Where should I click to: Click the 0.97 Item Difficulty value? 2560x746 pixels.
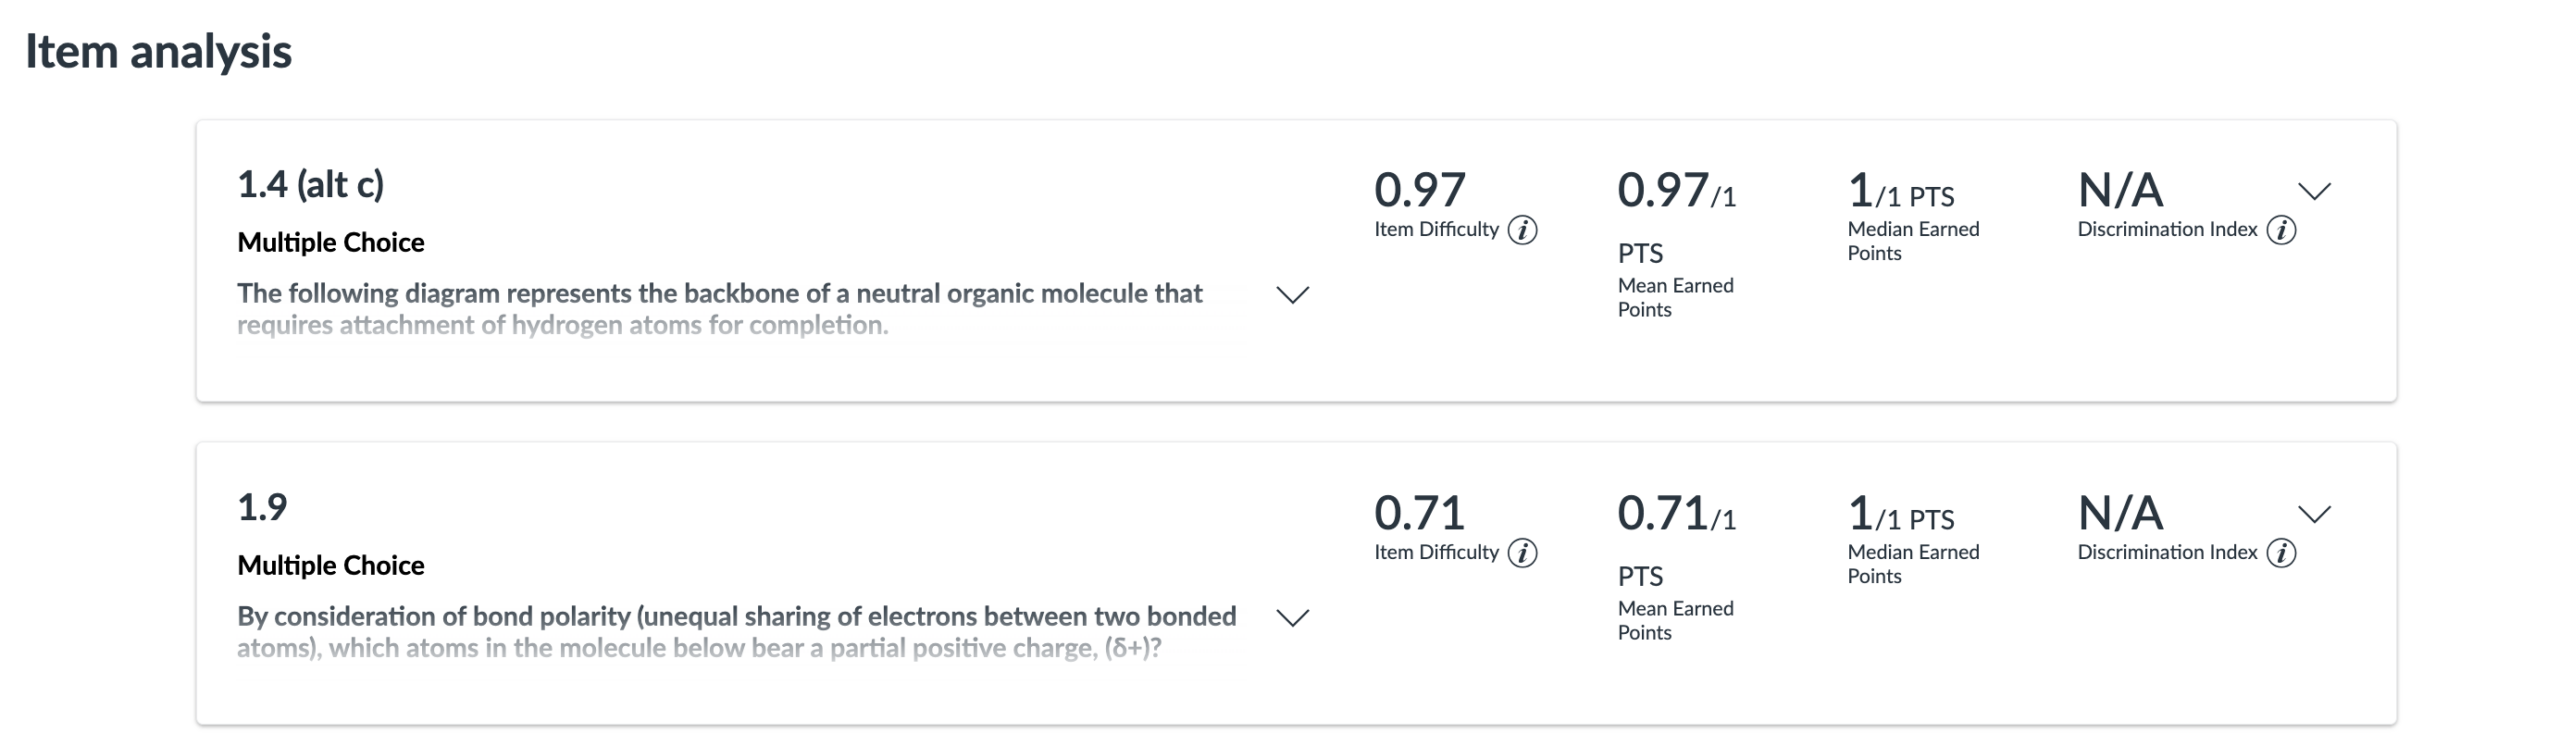pyautogui.click(x=1419, y=190)
